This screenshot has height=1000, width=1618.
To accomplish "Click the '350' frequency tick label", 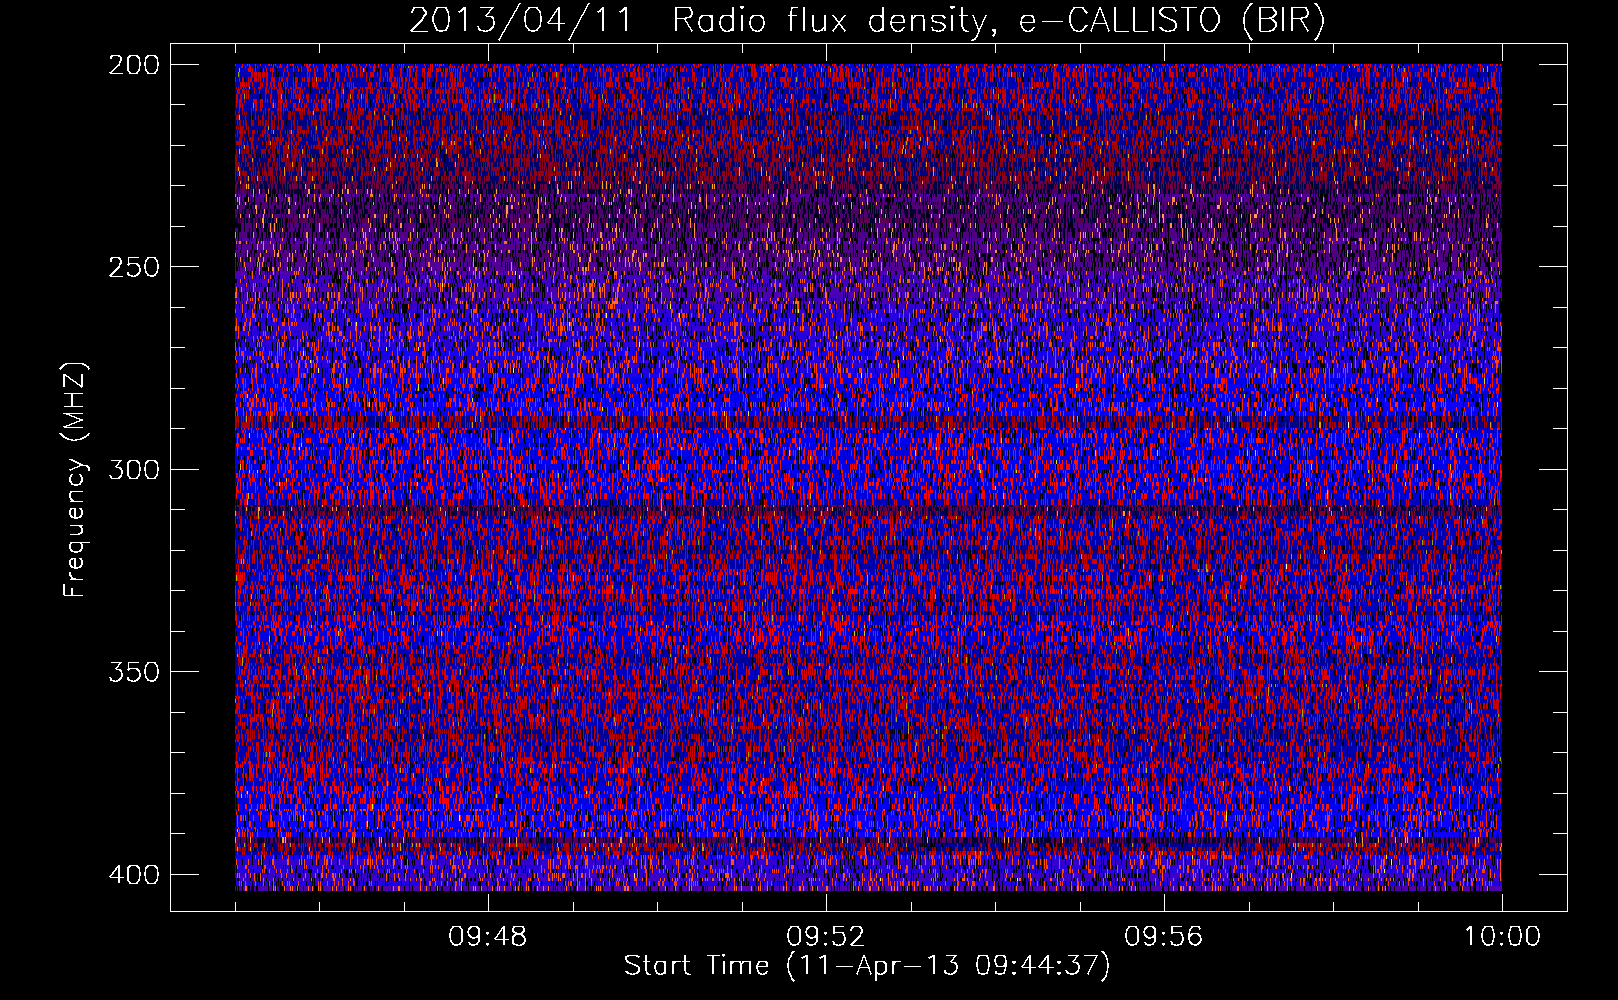I will [133, 671].
